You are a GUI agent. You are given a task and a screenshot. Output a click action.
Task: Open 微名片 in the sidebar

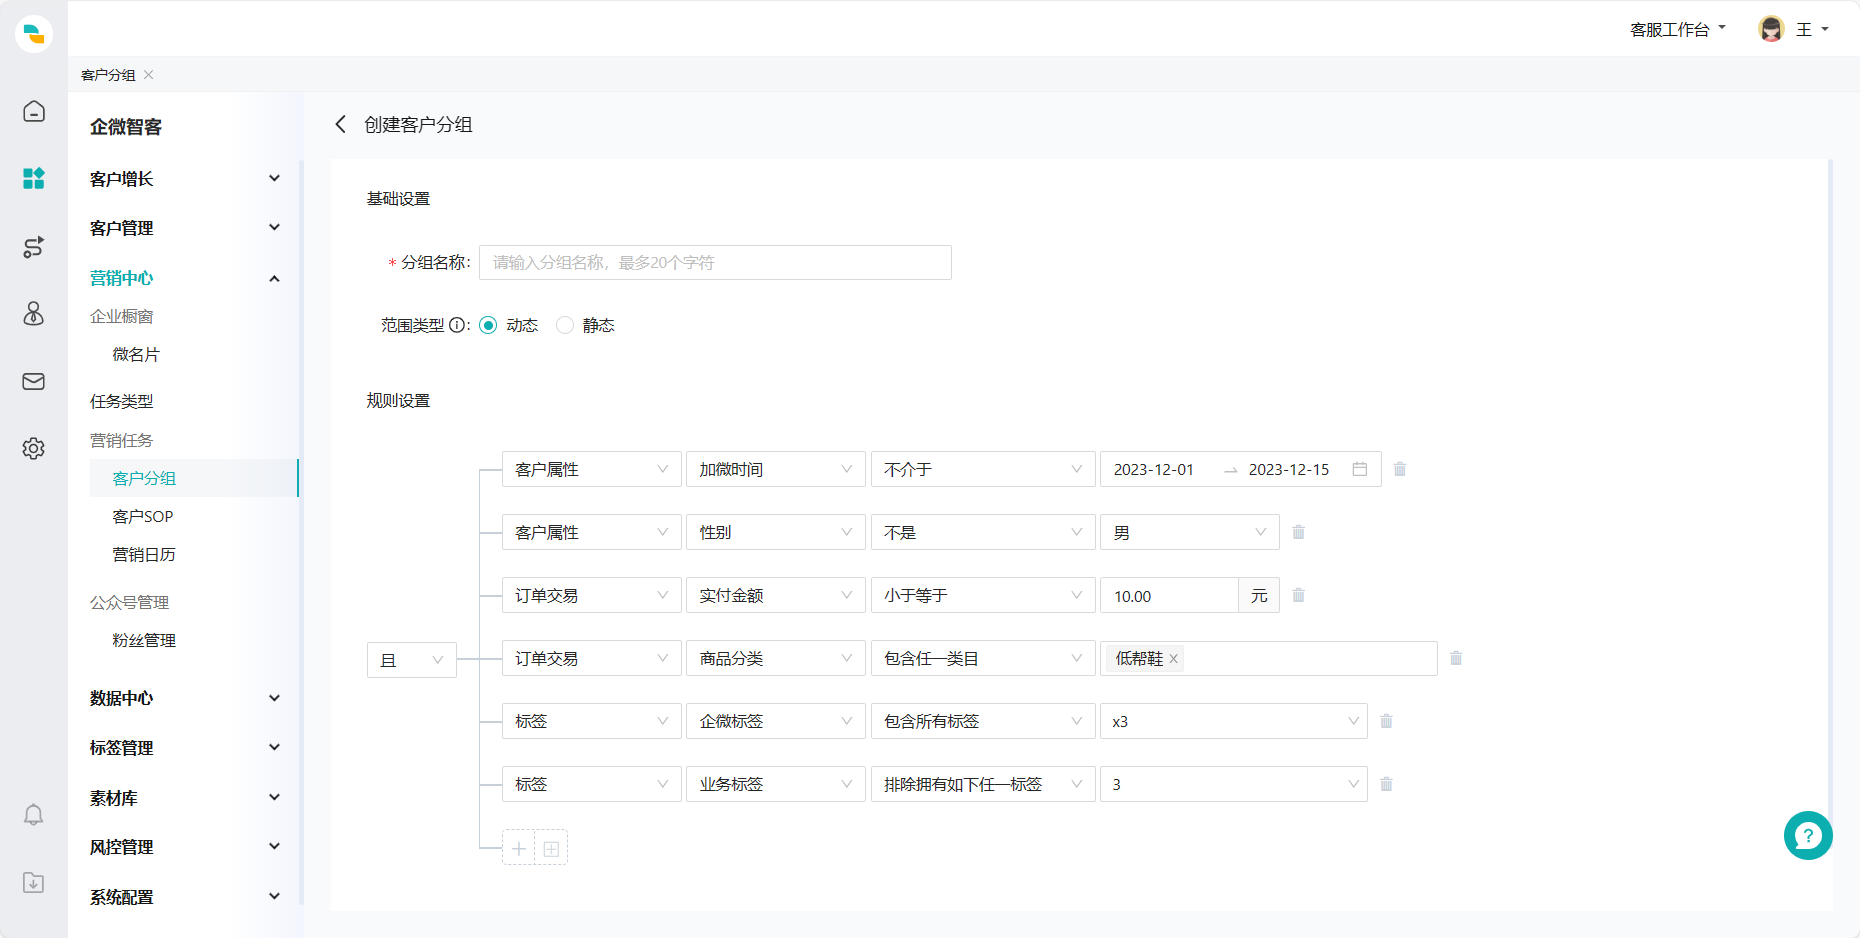pyautogui.click(x=136, y=355)
